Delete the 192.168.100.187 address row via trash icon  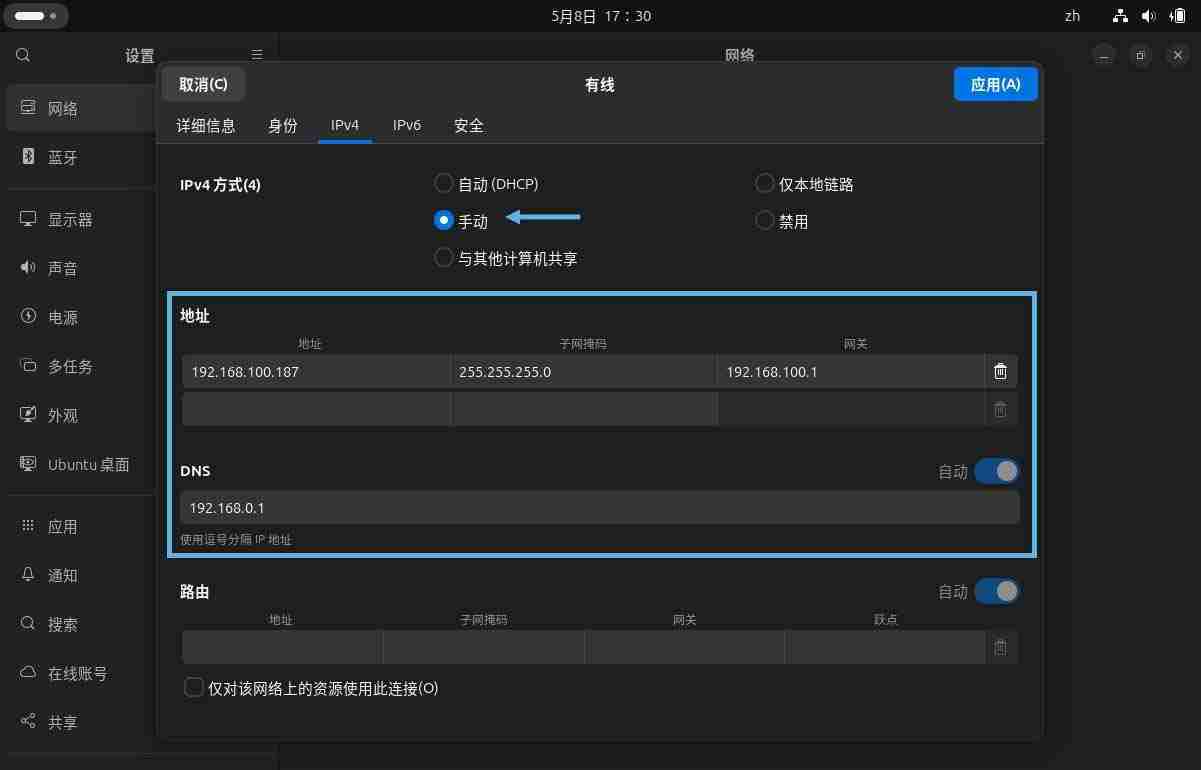pos(1000,371)
